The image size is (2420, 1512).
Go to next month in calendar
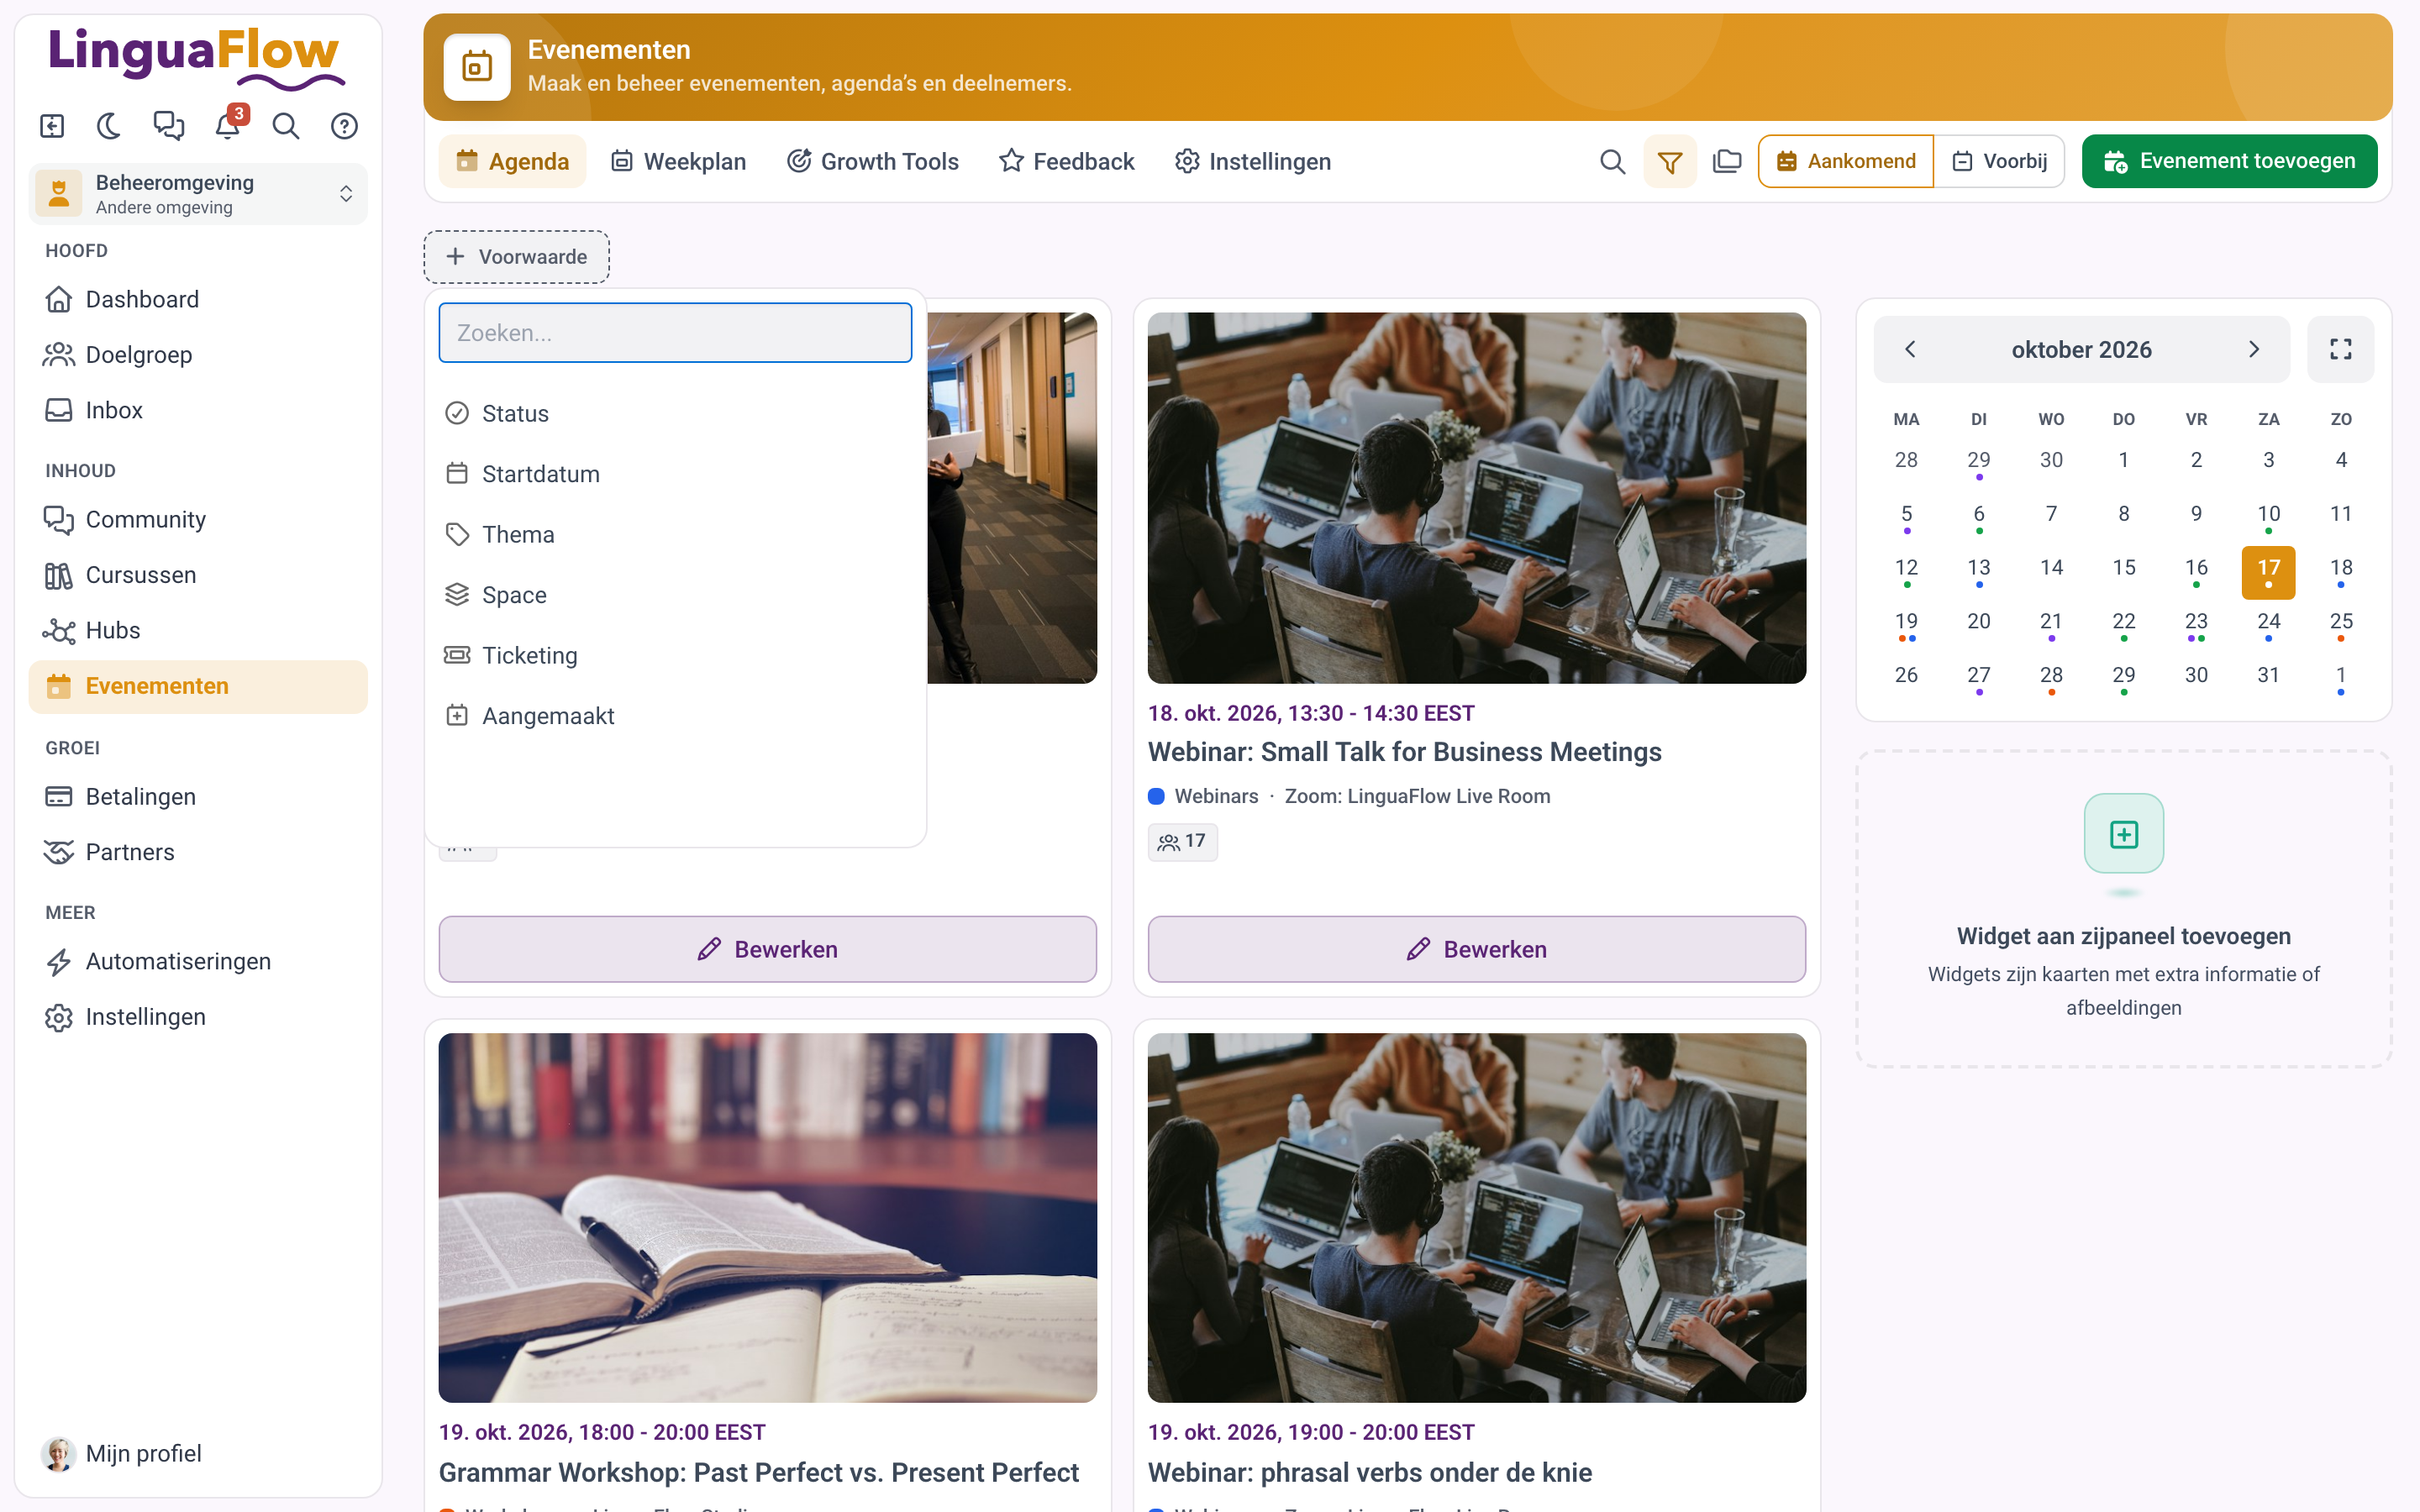click(2253, 349)
